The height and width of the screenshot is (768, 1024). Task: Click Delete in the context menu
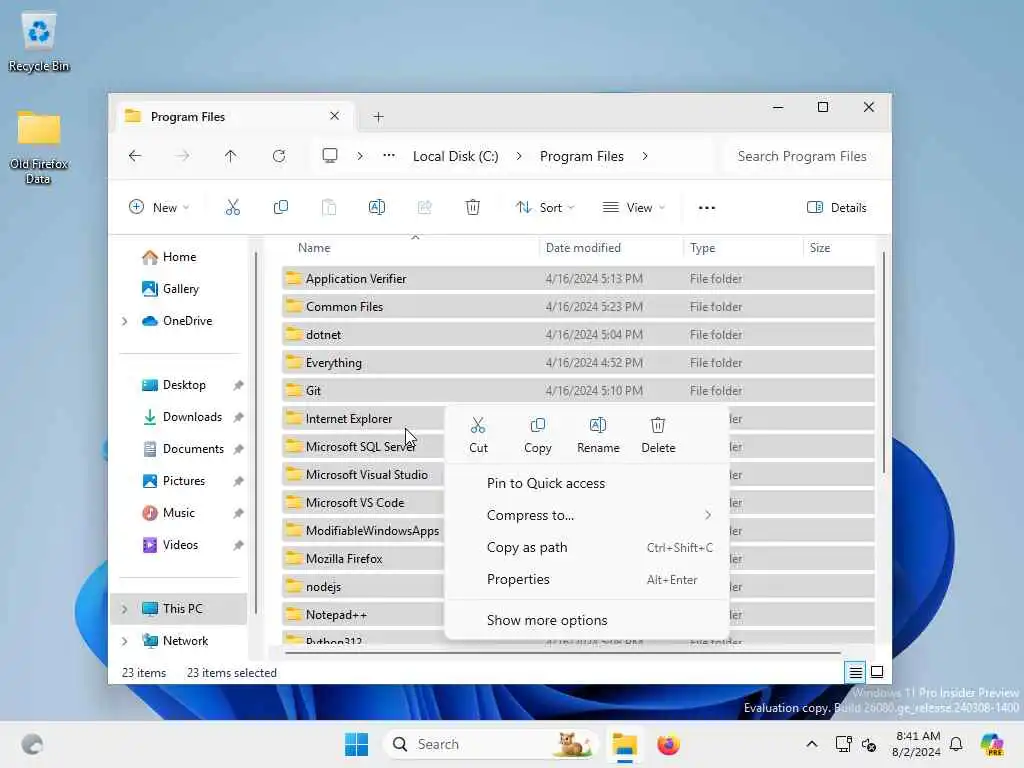658,436
